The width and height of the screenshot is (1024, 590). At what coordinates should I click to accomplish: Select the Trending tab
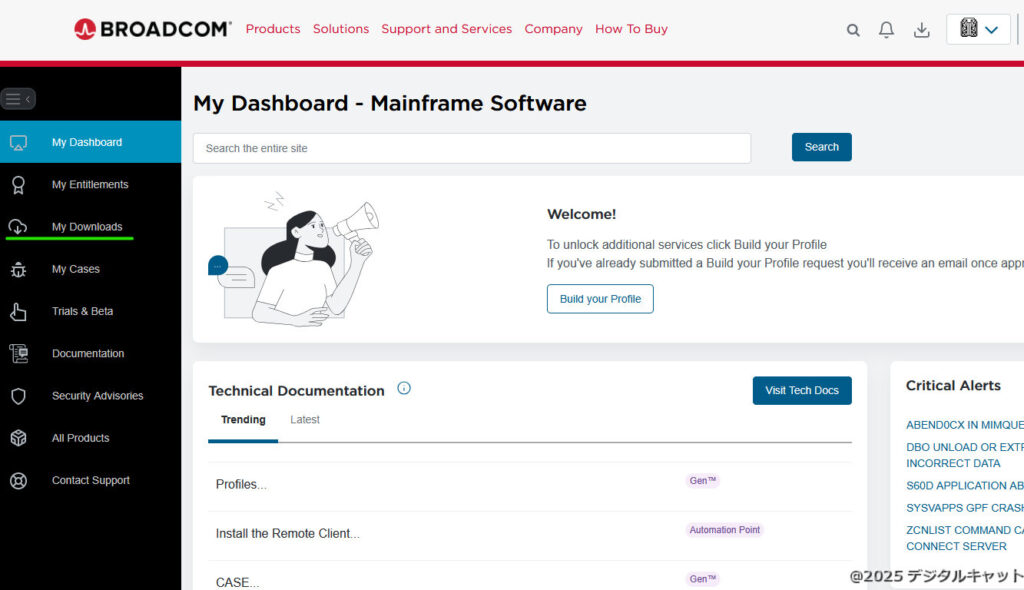pyautogui.click(x=243, y=420)
